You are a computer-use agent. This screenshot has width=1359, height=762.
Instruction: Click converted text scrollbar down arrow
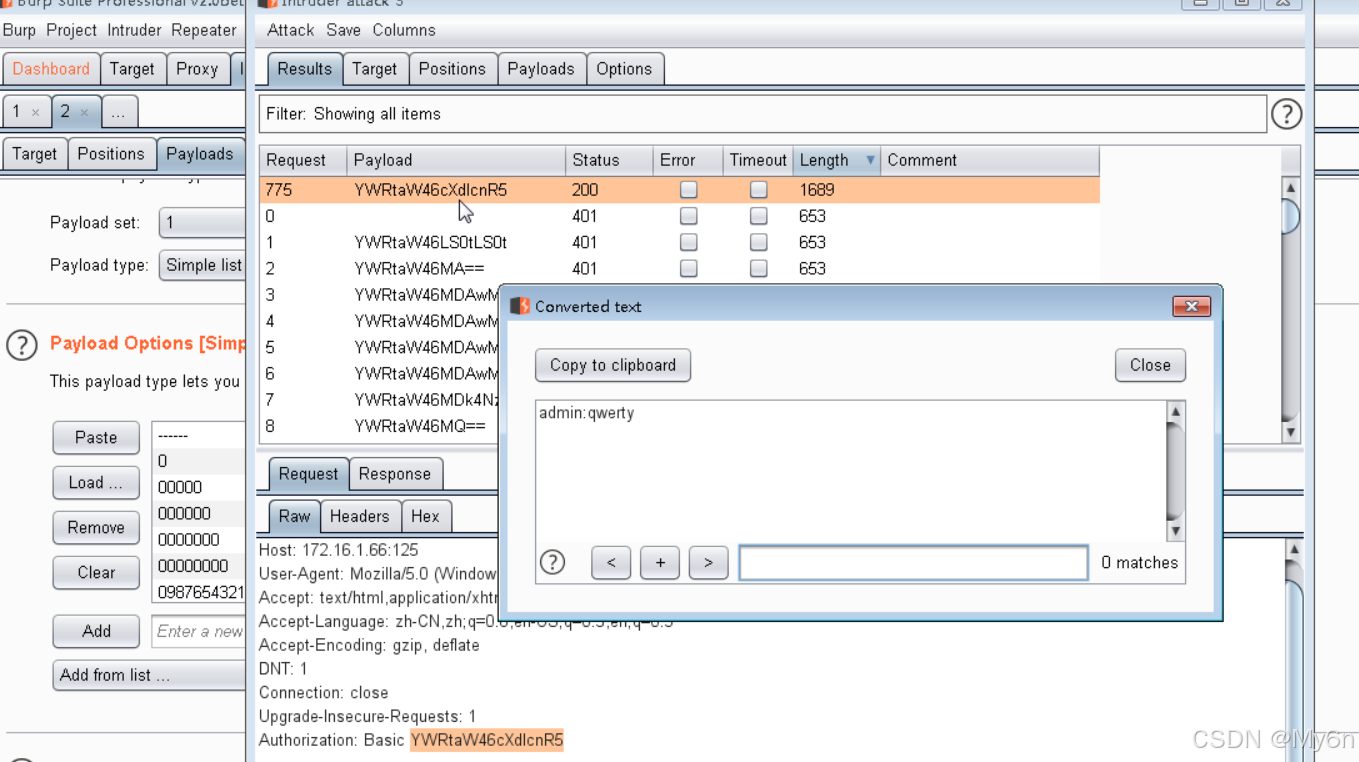[1175, 531]
